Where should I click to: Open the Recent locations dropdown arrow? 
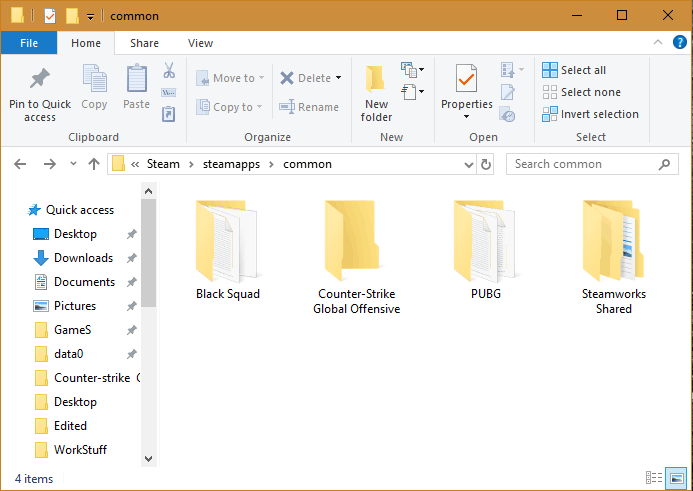tap(73, 164)
